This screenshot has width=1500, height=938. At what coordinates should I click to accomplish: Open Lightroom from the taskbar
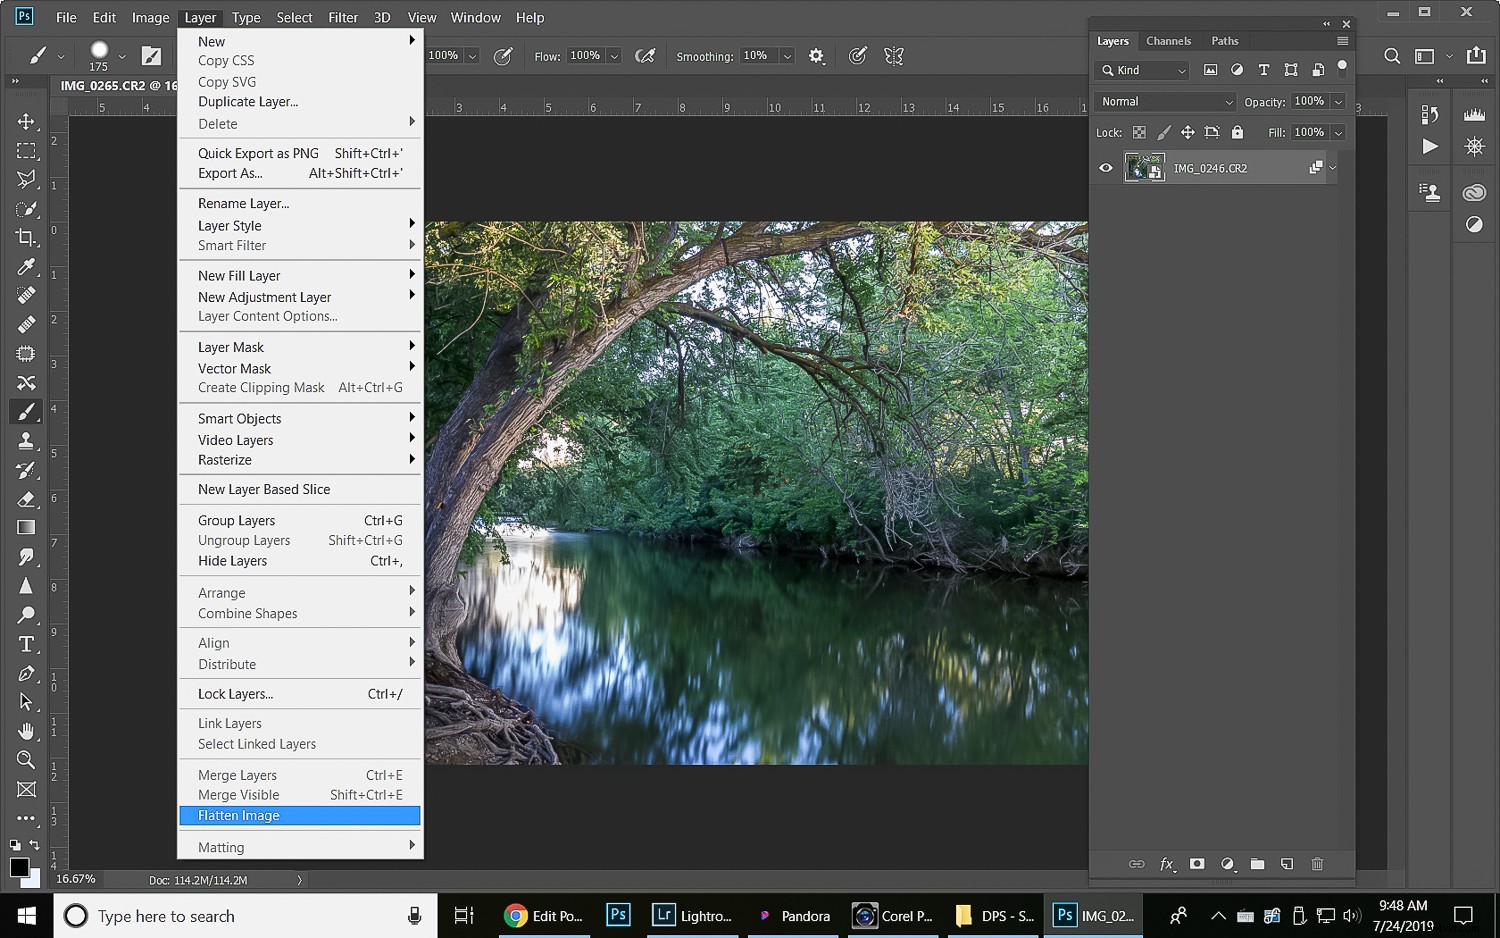(x=693, y=915)
